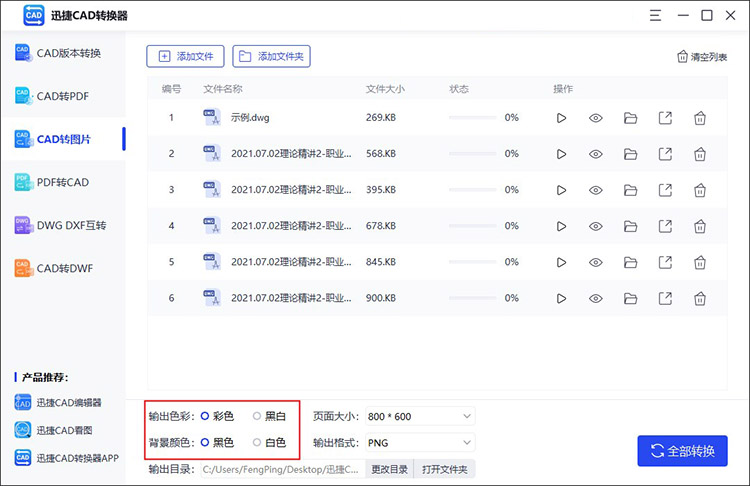Expand the 页面大小 800 * 600 dropdown
This screenshot has height=486, width=750.
(420, 416)
